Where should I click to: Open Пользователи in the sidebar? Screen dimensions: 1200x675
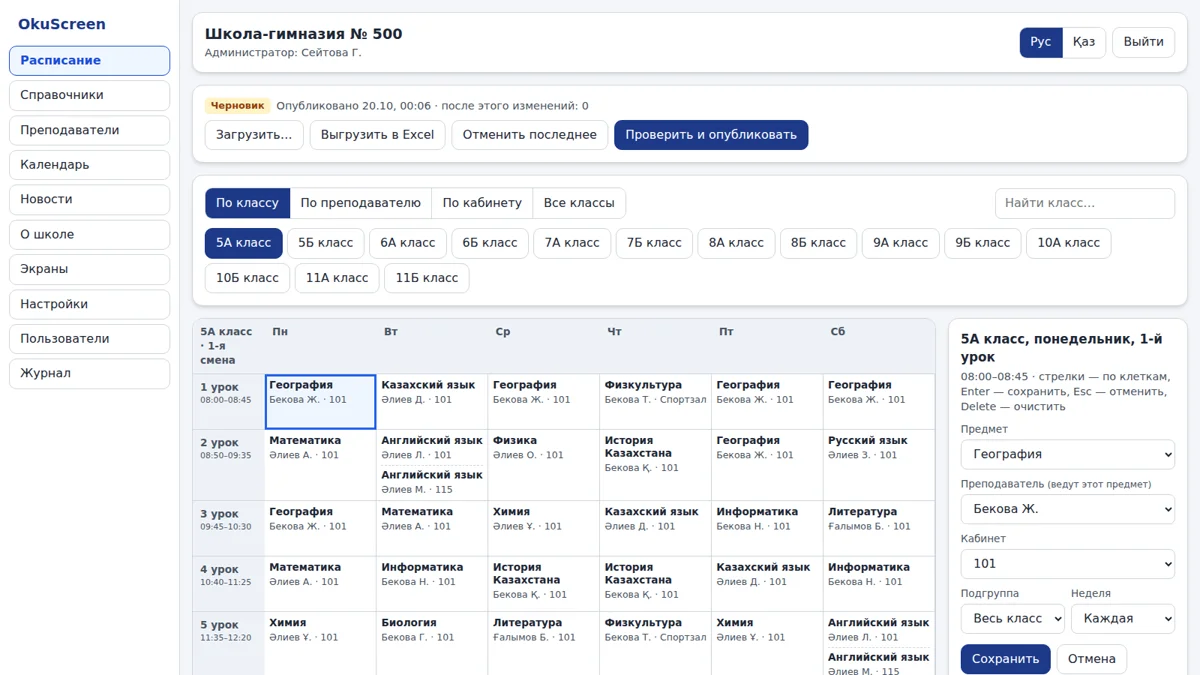coord(90,338)
